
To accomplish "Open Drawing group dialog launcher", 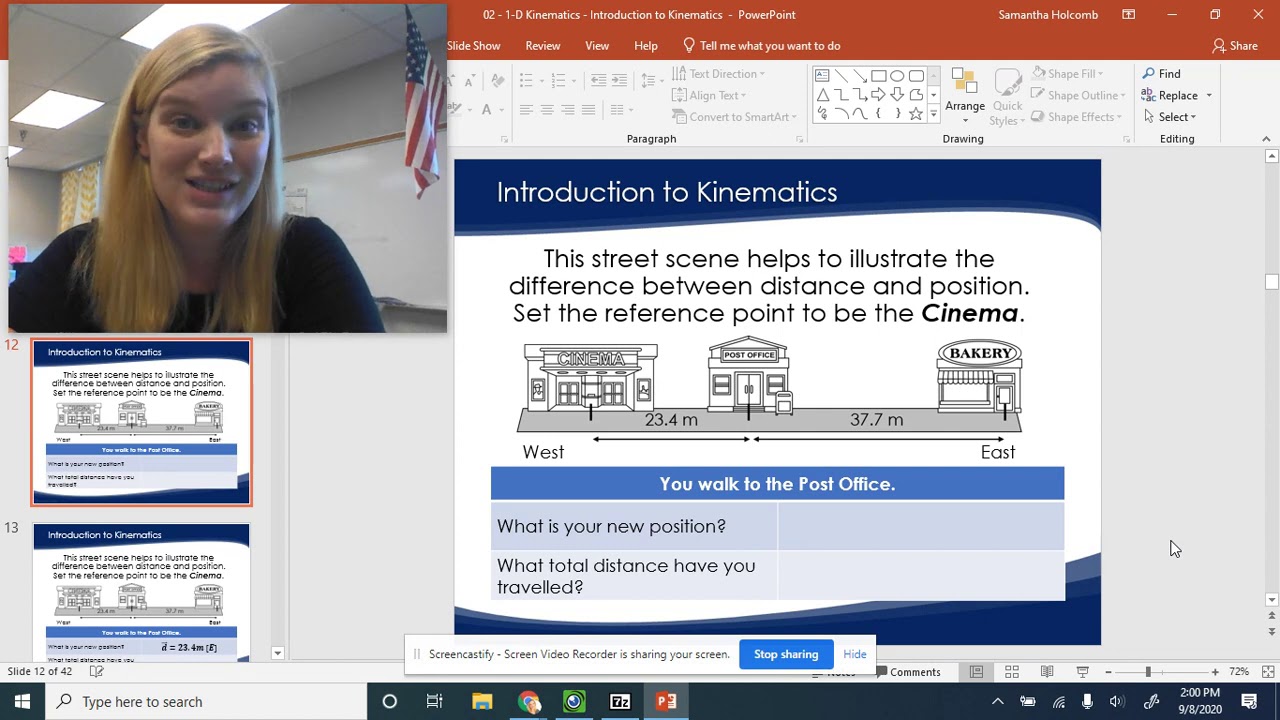I will [x=1127, y=139].
